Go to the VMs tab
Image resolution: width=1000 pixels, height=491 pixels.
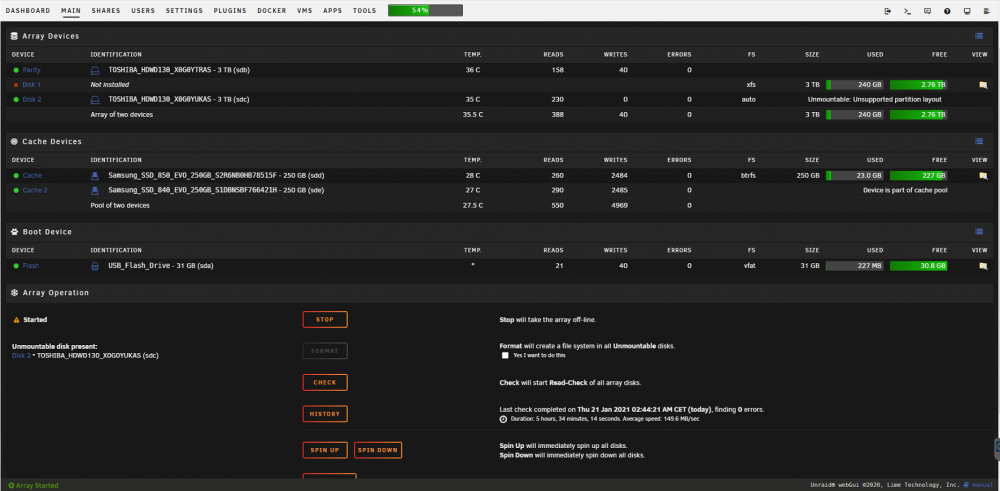click(305, 11)
